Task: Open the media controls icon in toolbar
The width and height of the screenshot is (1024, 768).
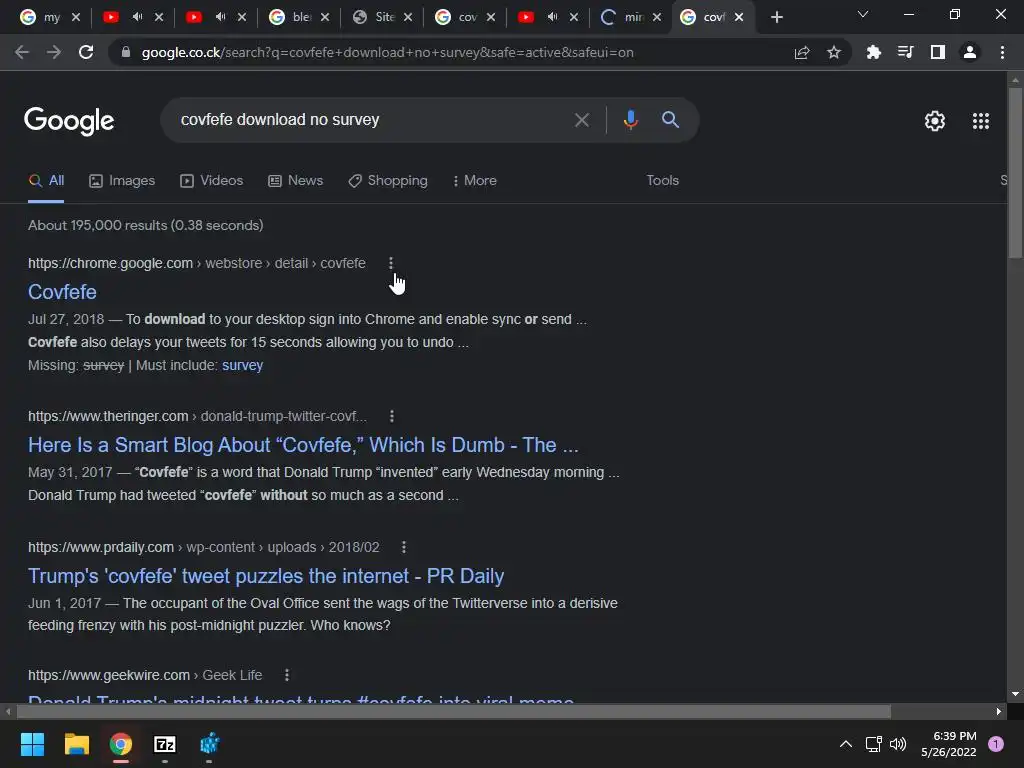Action: (905, 52)
